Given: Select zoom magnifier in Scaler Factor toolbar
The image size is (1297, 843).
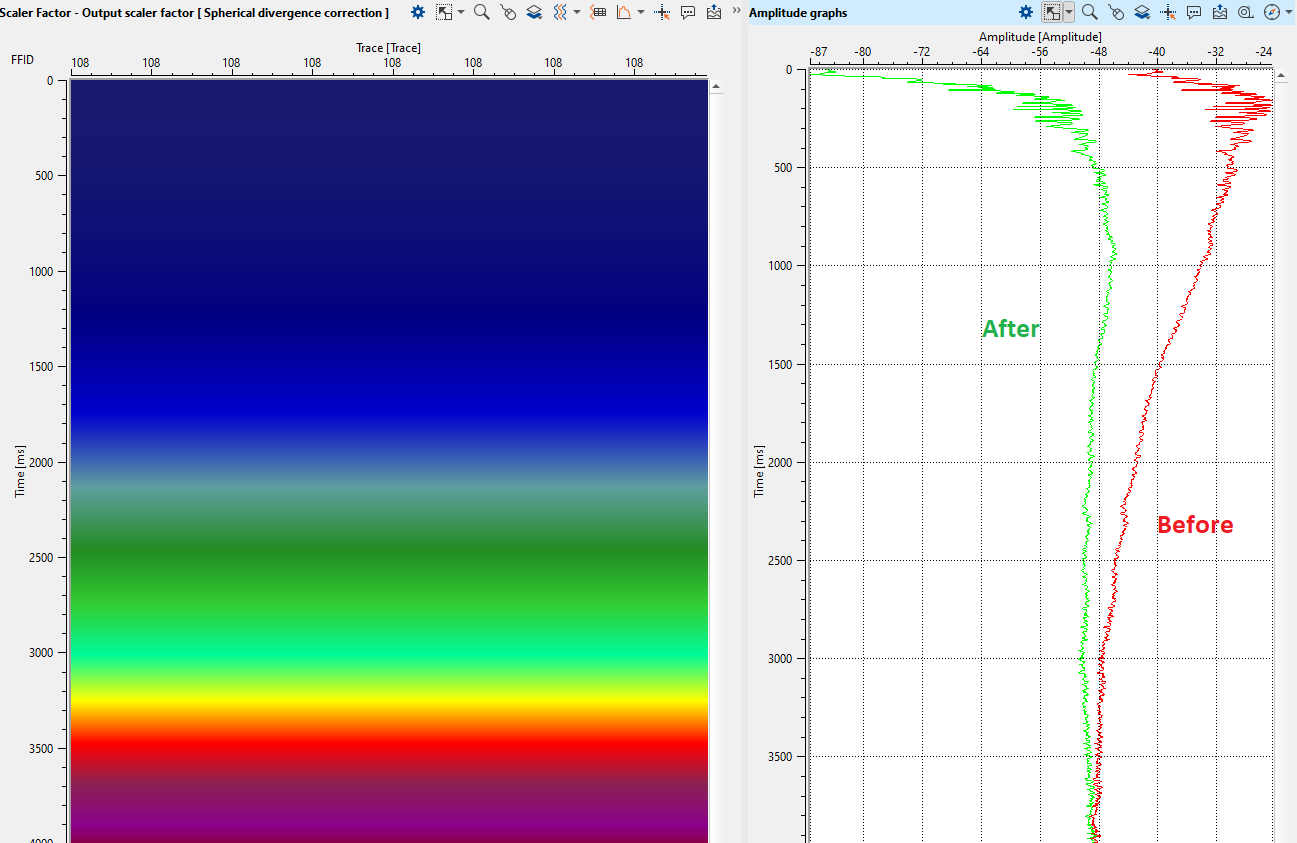Looking at the screenshot, I should point(481,12).
